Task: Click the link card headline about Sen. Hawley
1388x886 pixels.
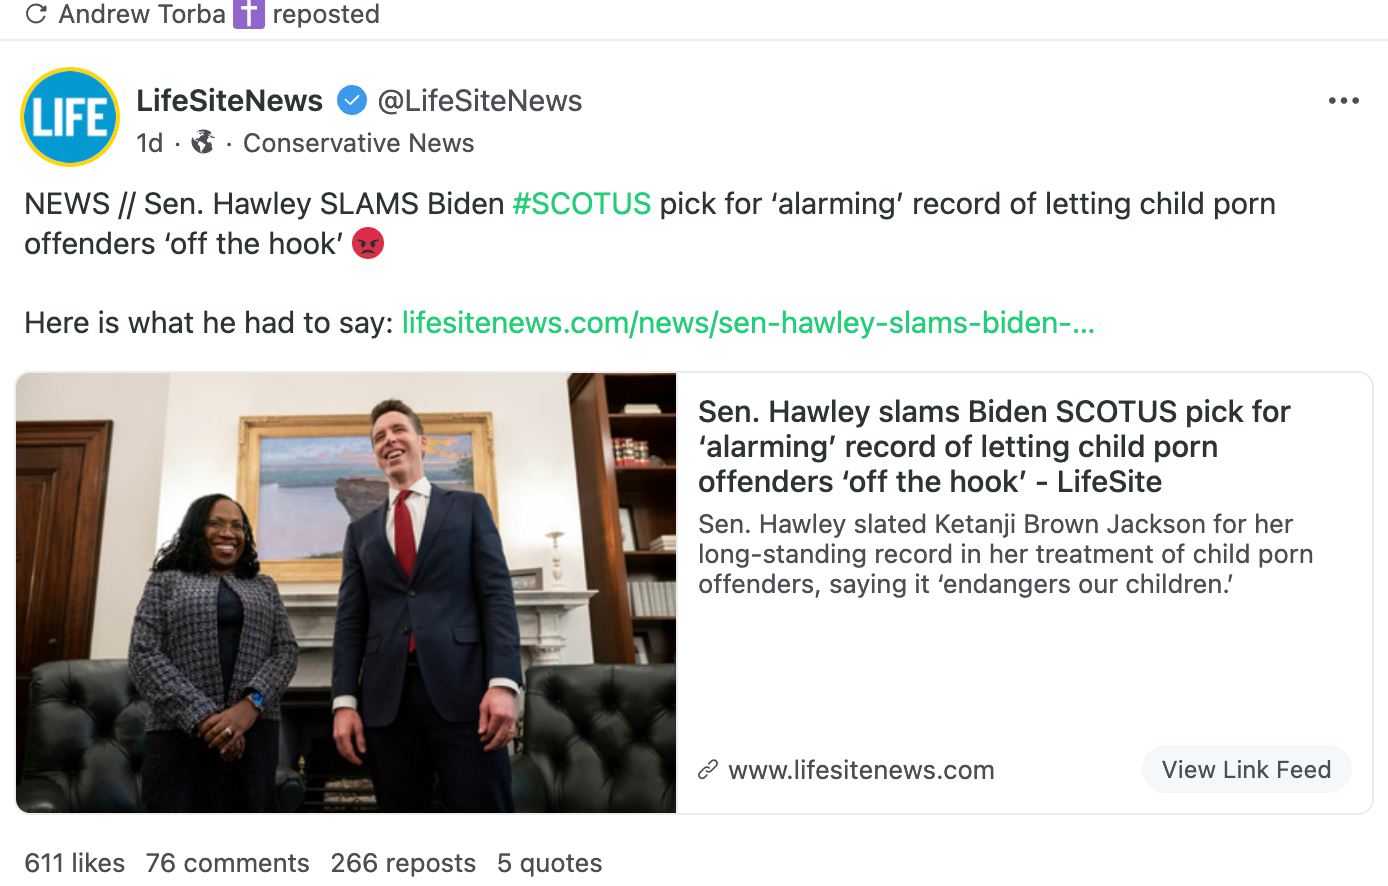Action: click(x=993, y=446)
